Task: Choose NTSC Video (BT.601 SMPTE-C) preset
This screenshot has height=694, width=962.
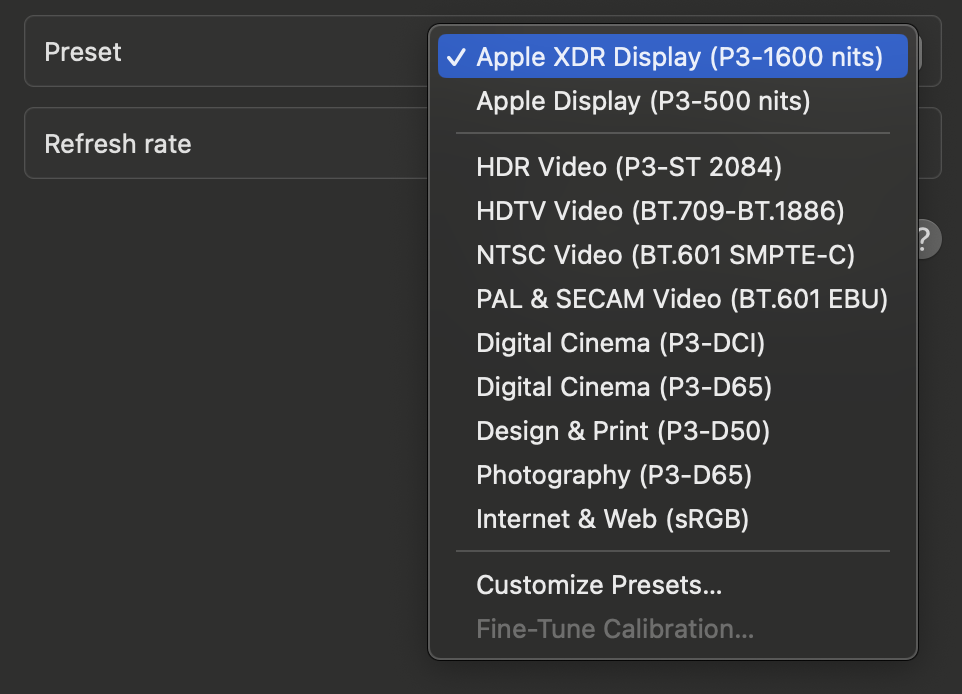Action: coord(672,255)
